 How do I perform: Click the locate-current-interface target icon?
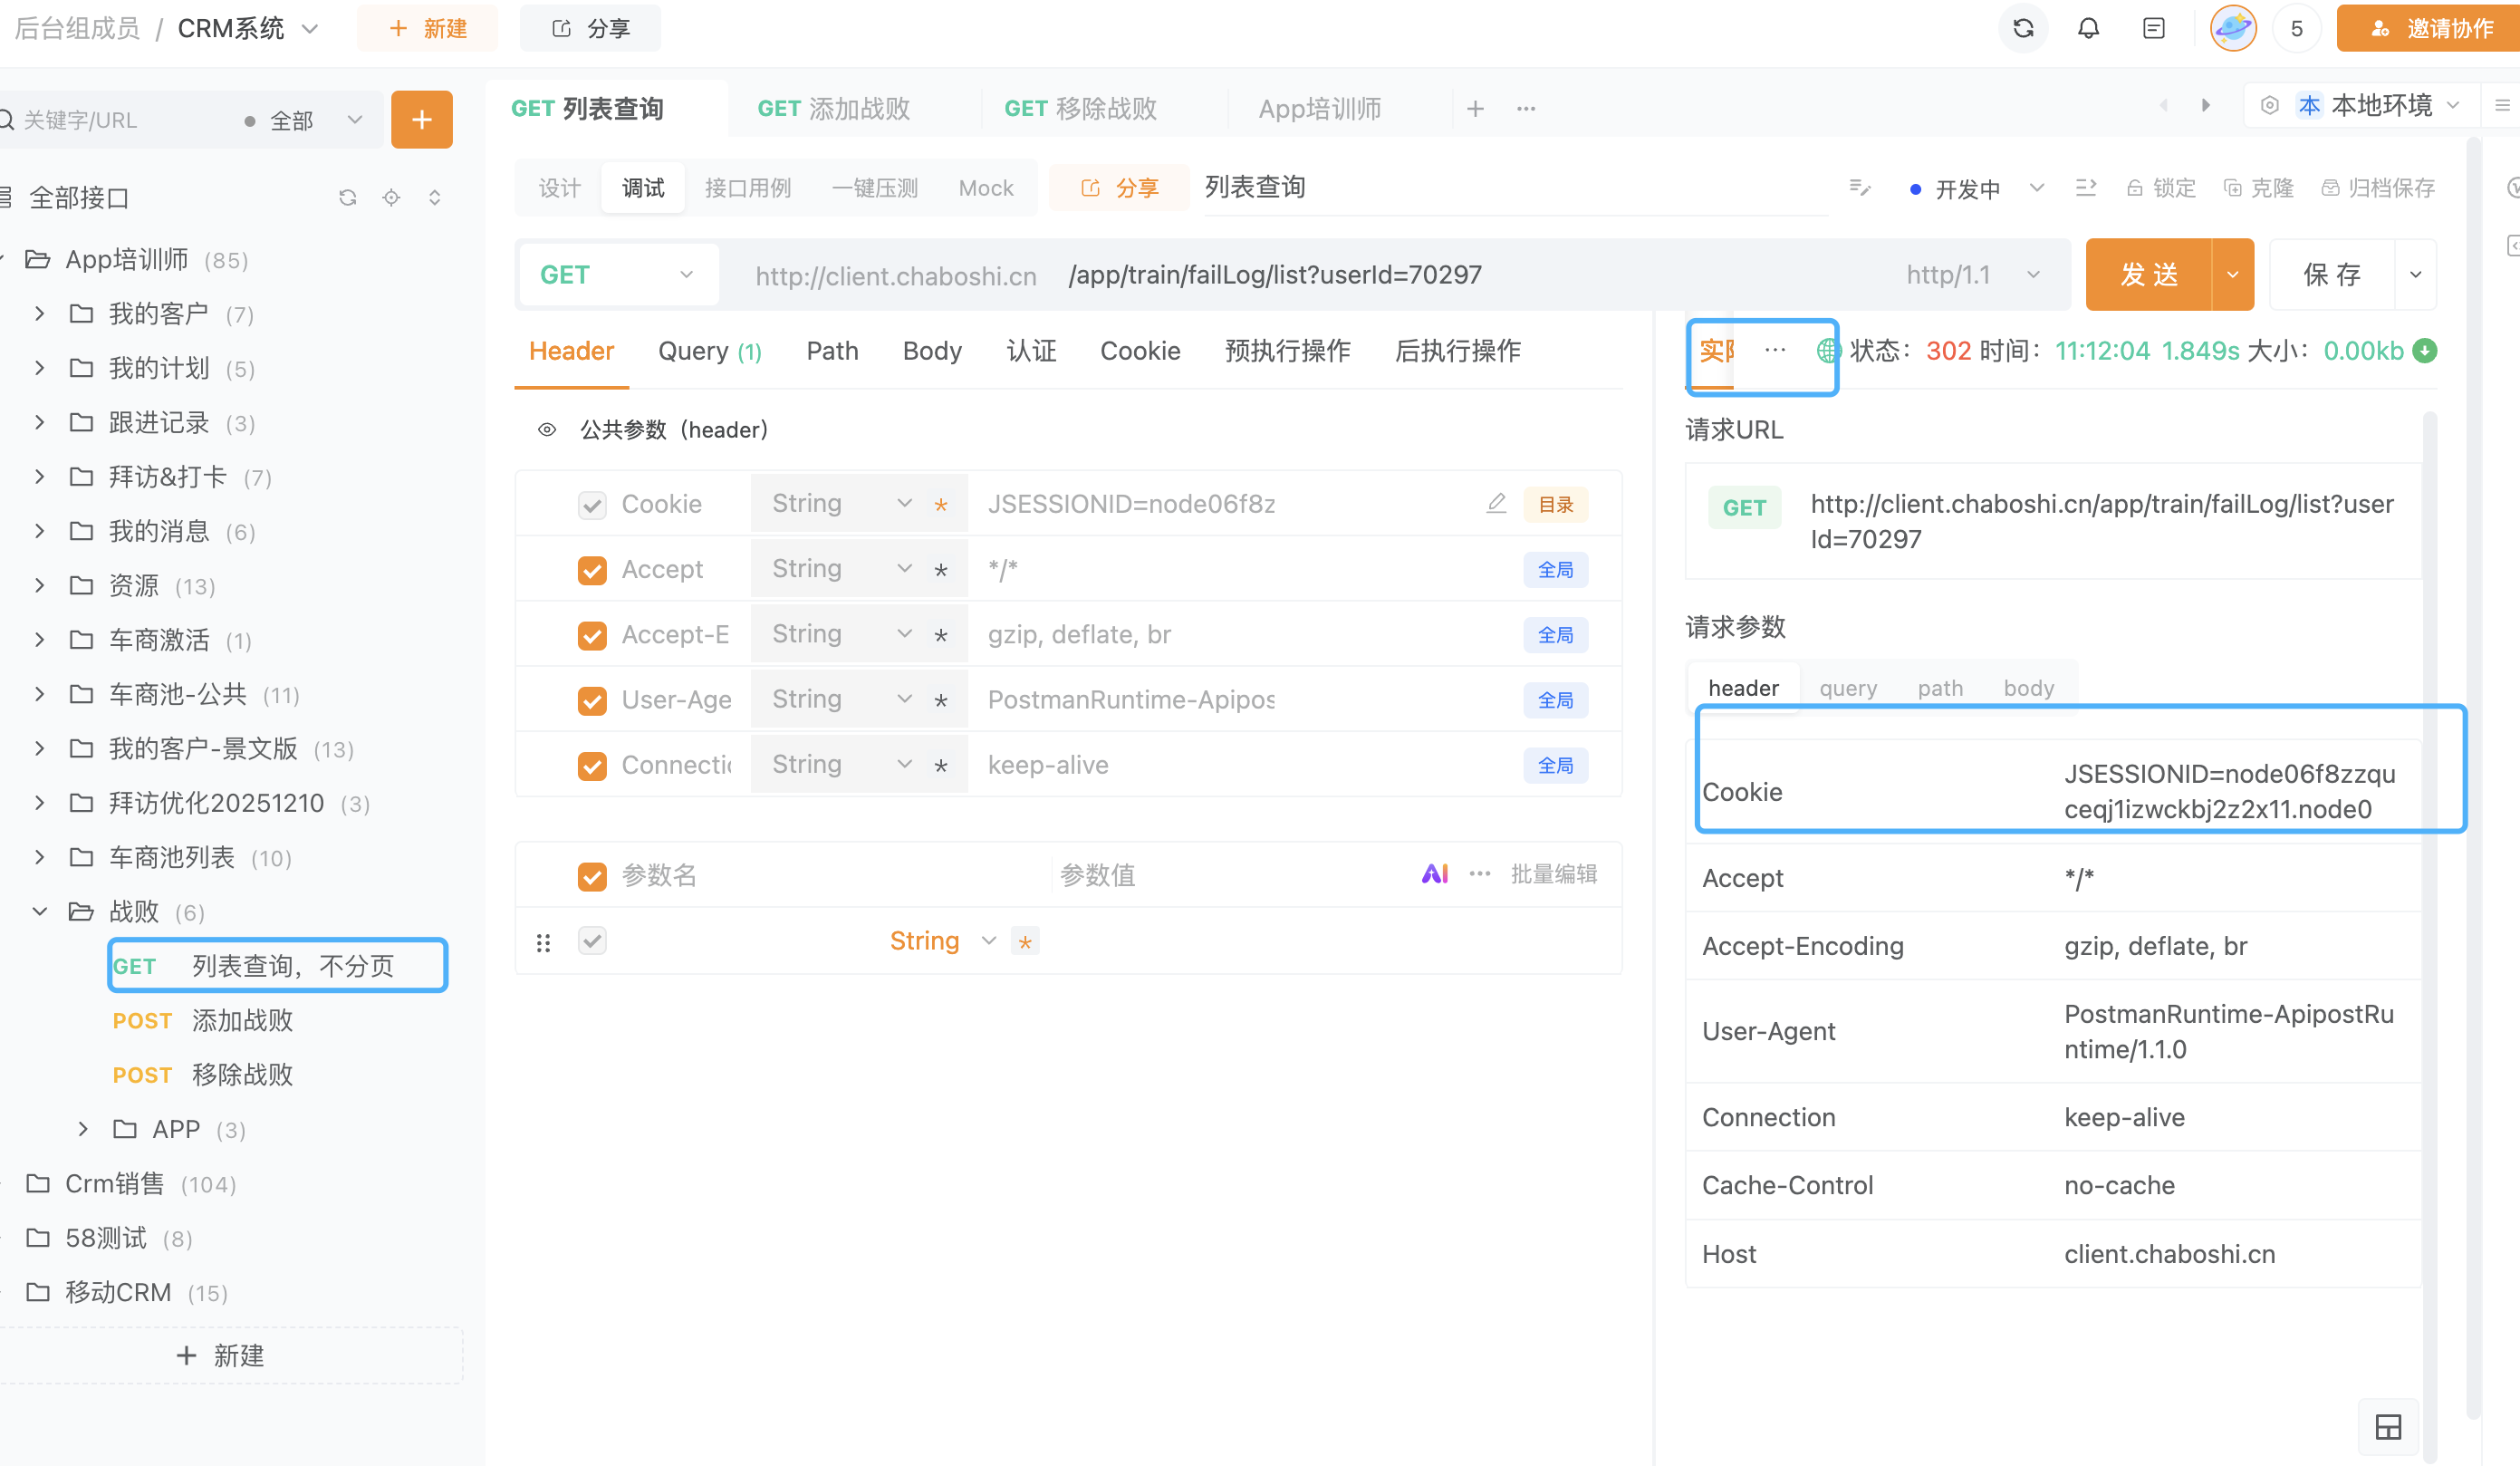click(x=391, y=198)
